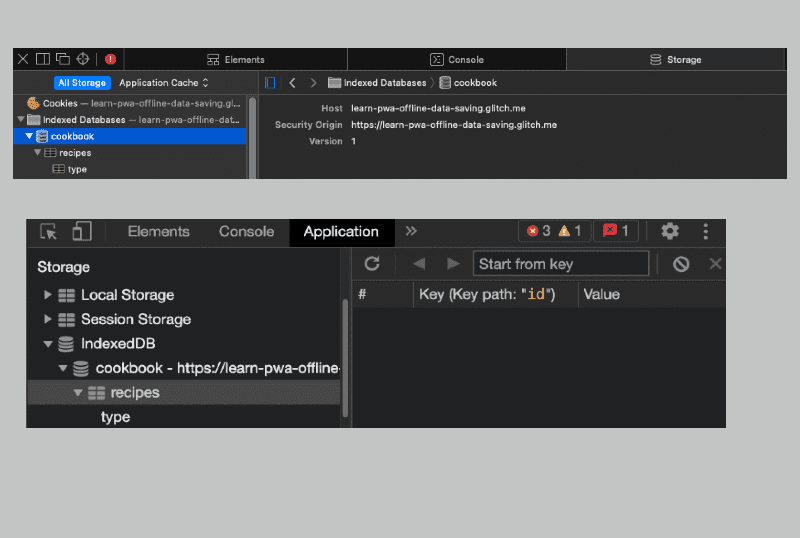Expand the Session Storage section
This screenshot has width=800, height=538.
coord(47,320)
